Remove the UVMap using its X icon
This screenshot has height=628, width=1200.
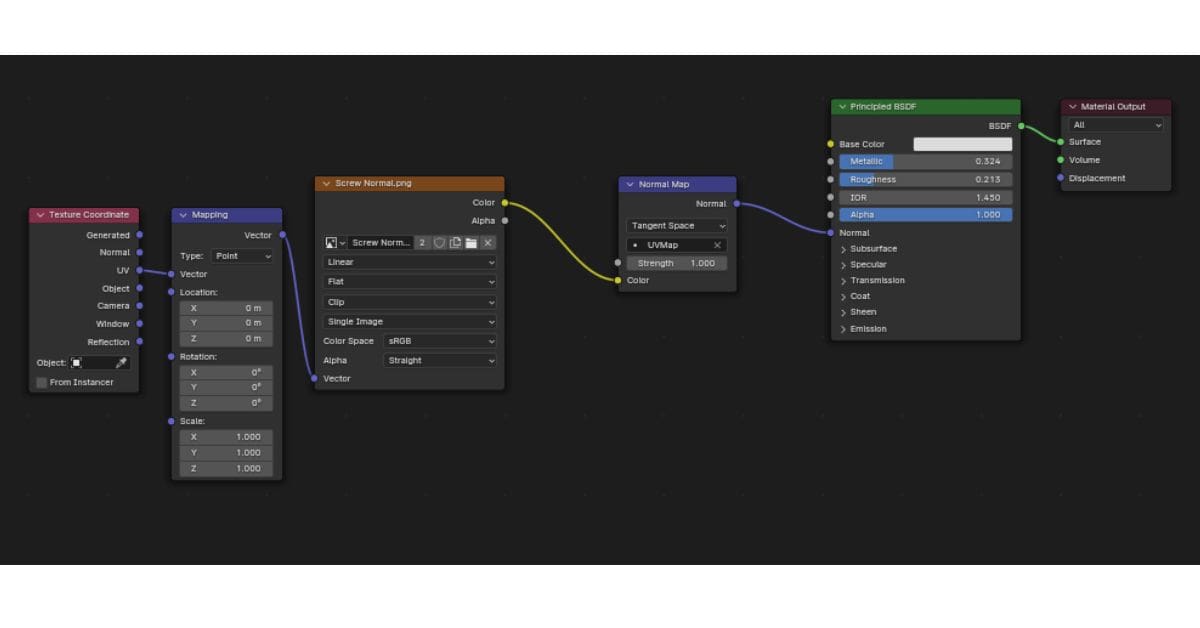coord(717,245)
